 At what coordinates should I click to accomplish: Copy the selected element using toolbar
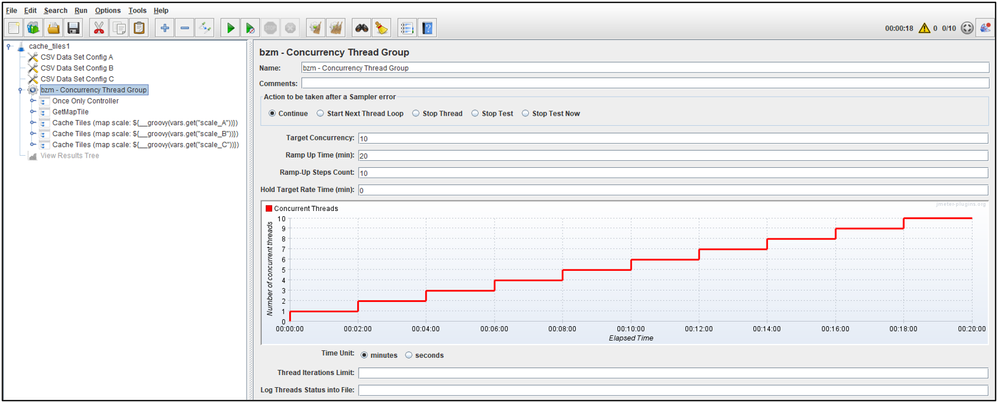tap(118, 28)
